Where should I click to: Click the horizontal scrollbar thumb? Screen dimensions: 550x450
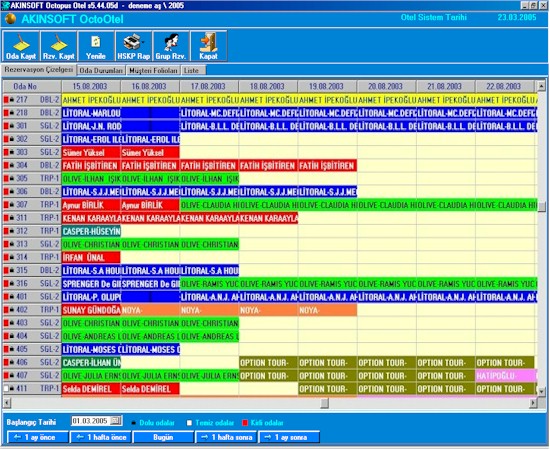[x=324, y=403]
